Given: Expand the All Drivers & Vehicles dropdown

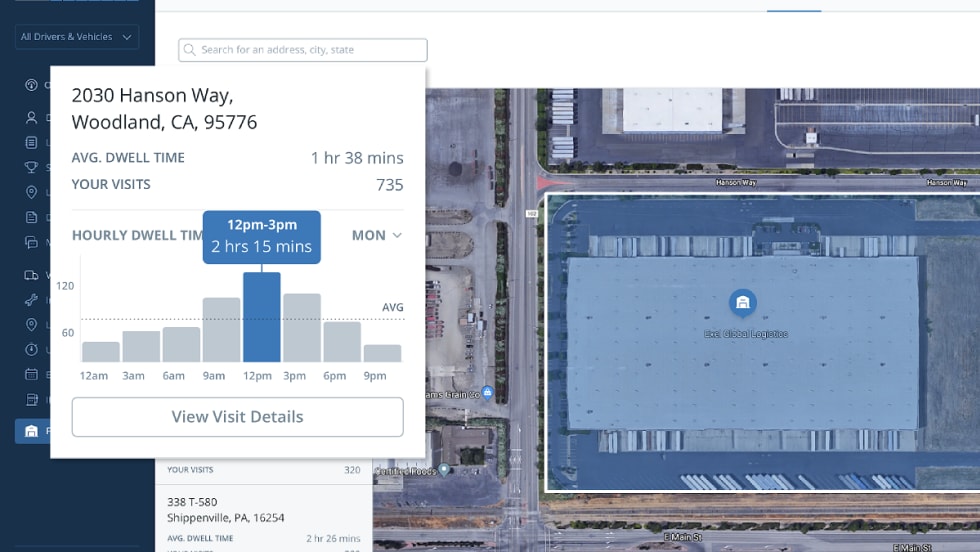Looking at the screenshot, I should (x=77, y=37).
